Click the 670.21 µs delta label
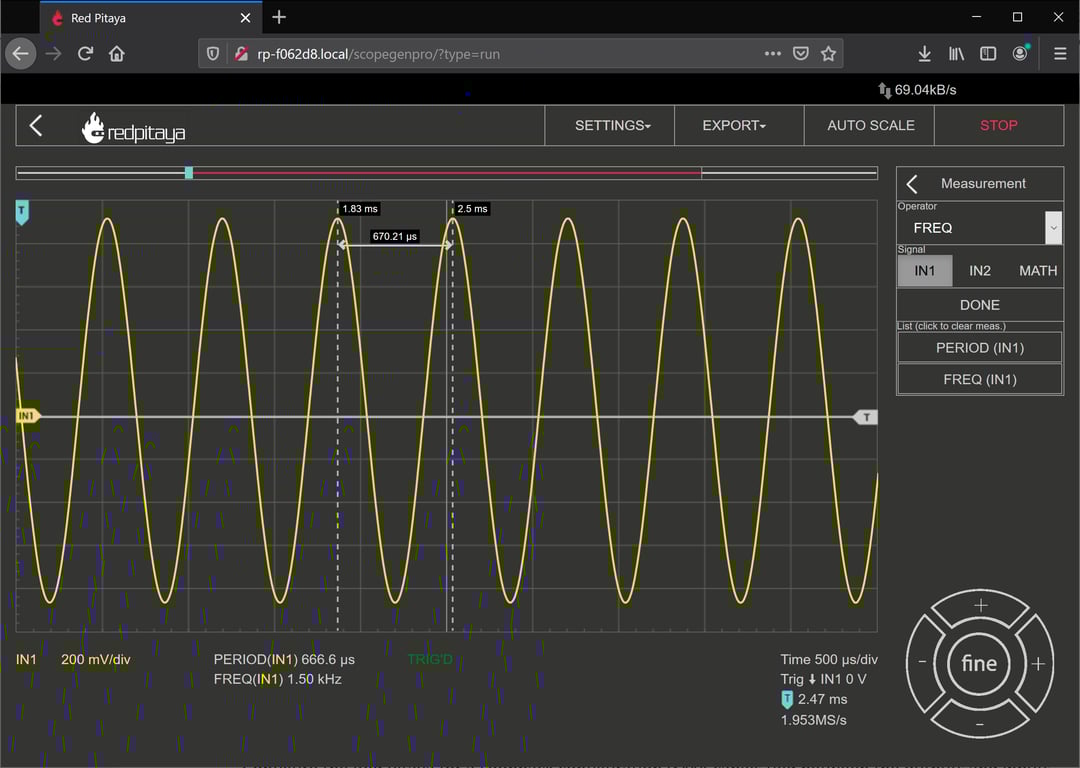1080x768 pixels. click(395, 236)
